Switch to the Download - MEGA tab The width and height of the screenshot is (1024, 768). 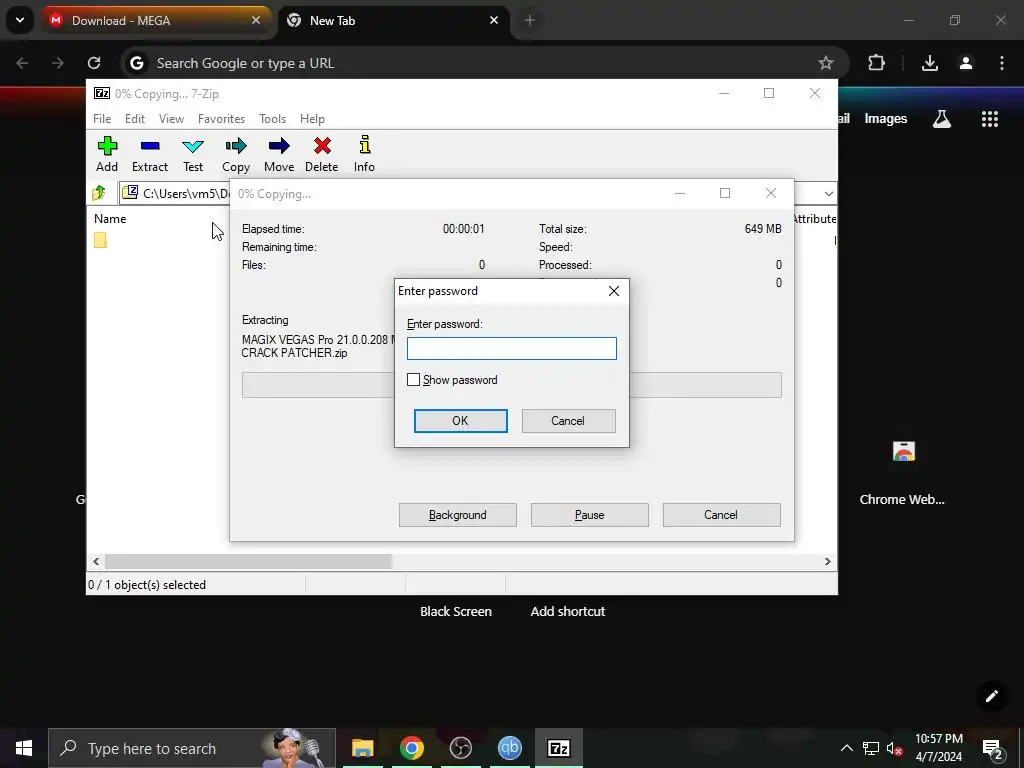coord(155,20)
